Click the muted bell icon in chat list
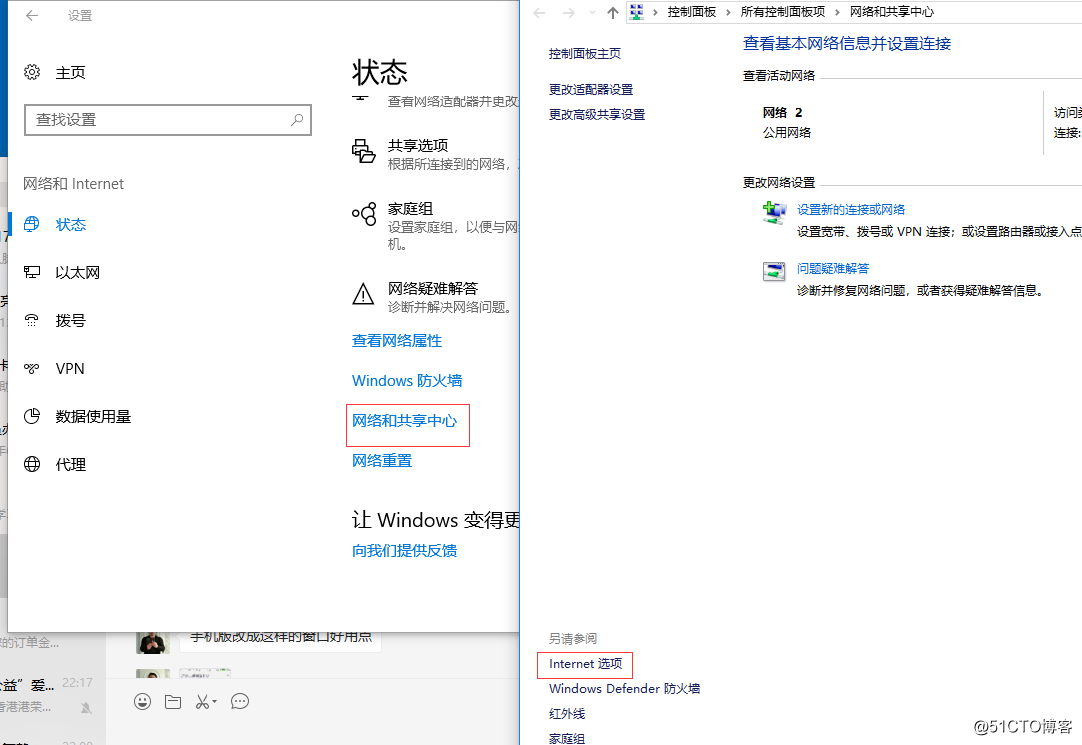Viewport: 1082px width, 745px height. click(x=86, y=707)
